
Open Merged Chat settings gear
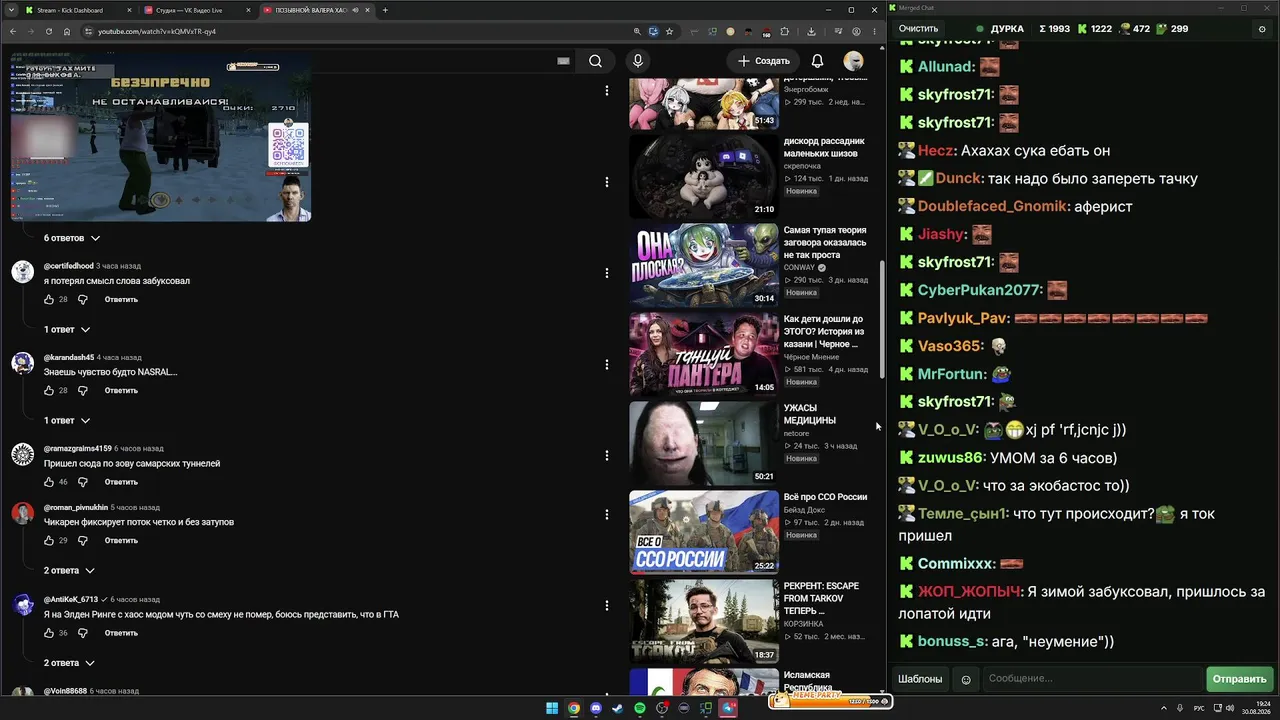(x=1261, y=29)
